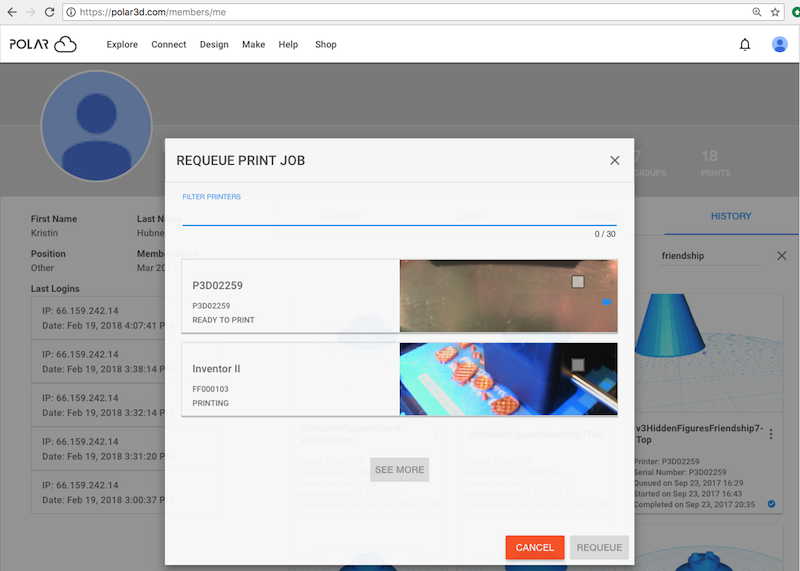
Task: Select the Inventor II printer name
Action: click(x=216, y=368)
